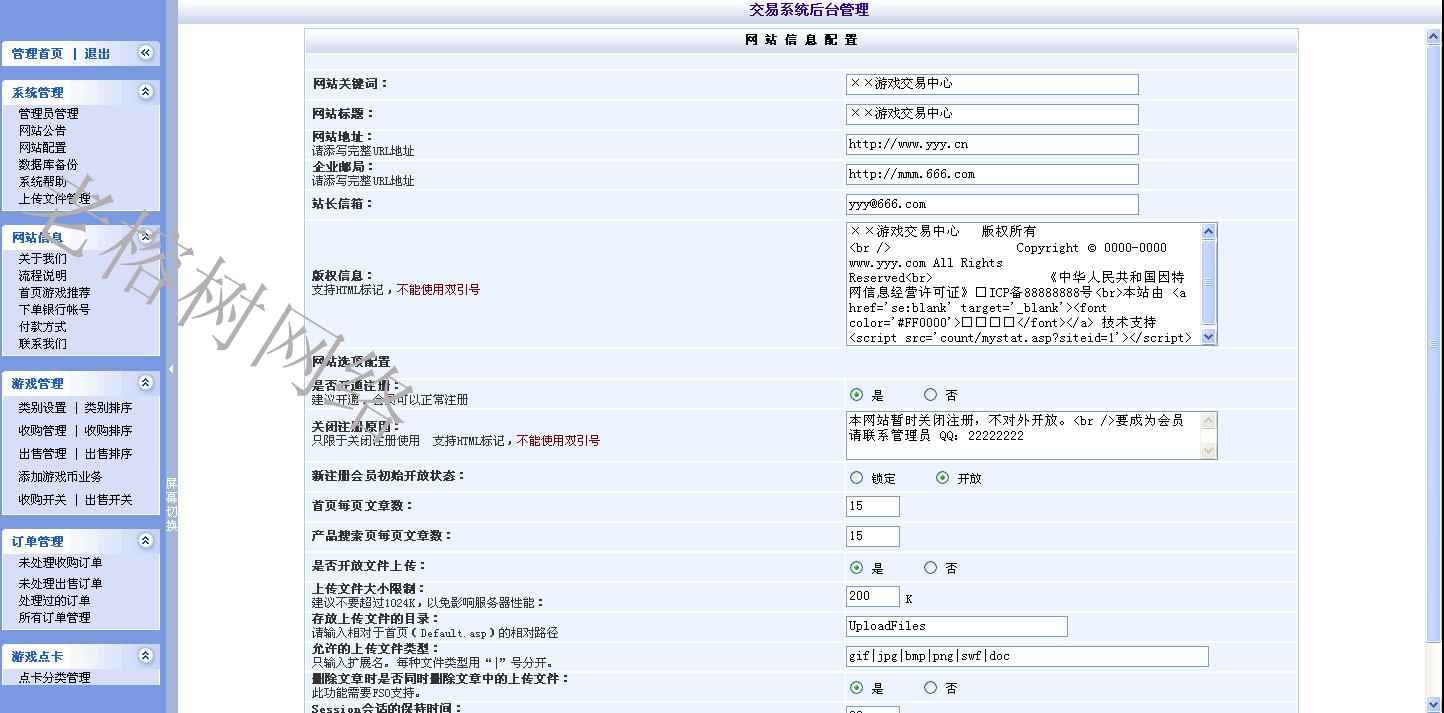1444x713 pixels.
Task: Collapse the 游戏点卡 section
Action: point(145,656)
